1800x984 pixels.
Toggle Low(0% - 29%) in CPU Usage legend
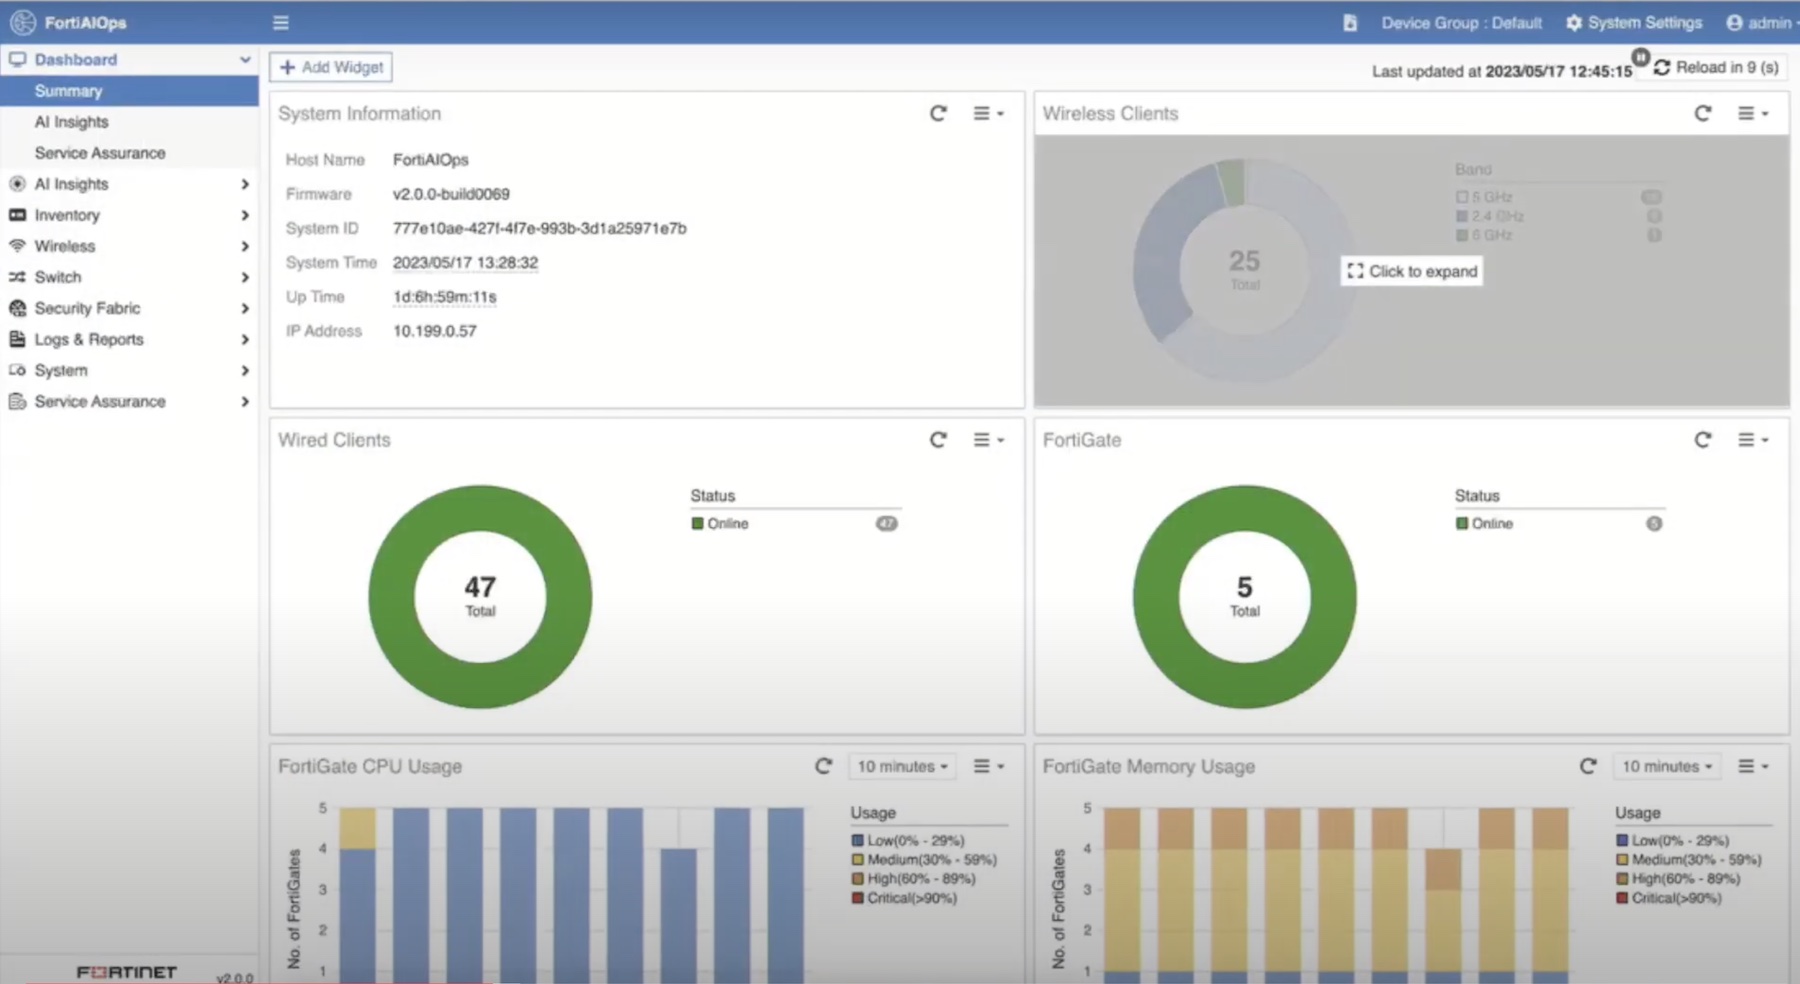908,840
